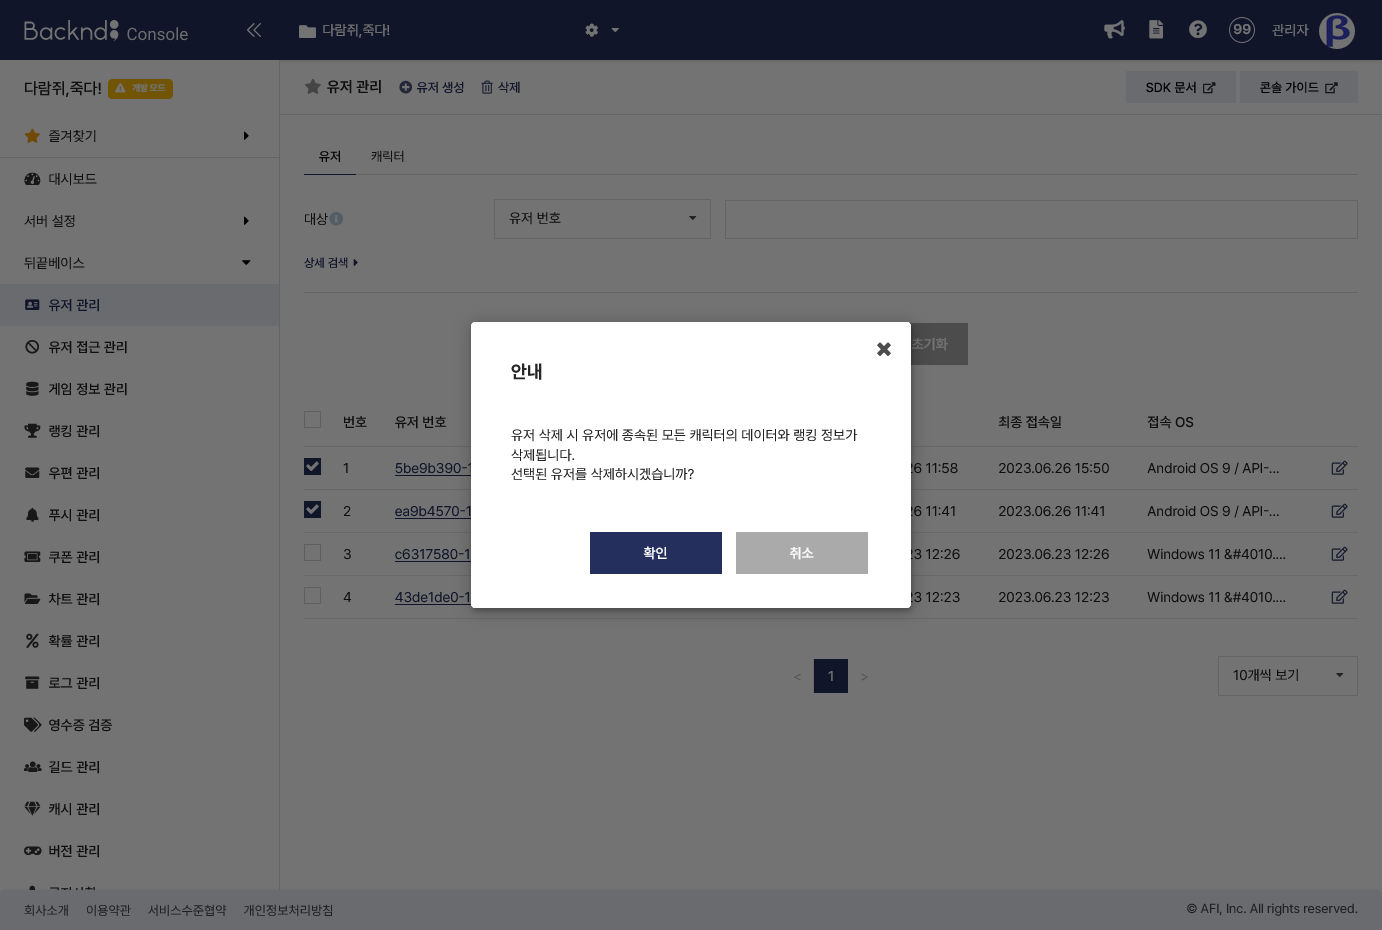This screenshot has width=1382, height=930.
Task: Click the 99 notification badge
Action: 1242,30
